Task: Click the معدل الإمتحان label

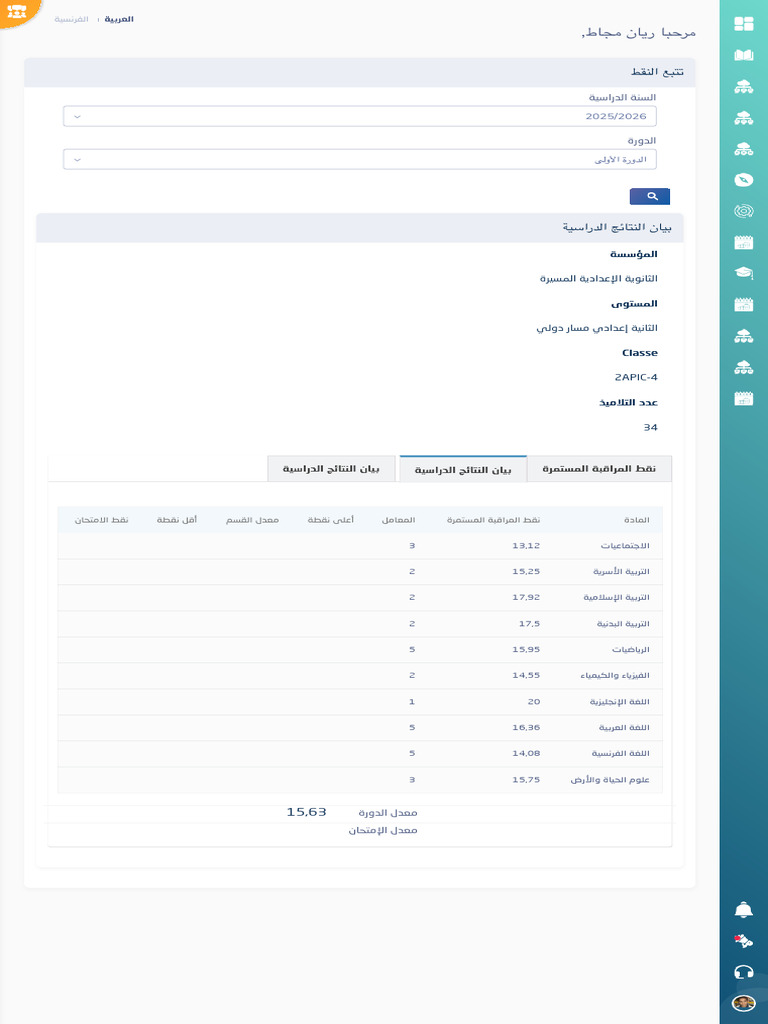Action: (383, 831)
